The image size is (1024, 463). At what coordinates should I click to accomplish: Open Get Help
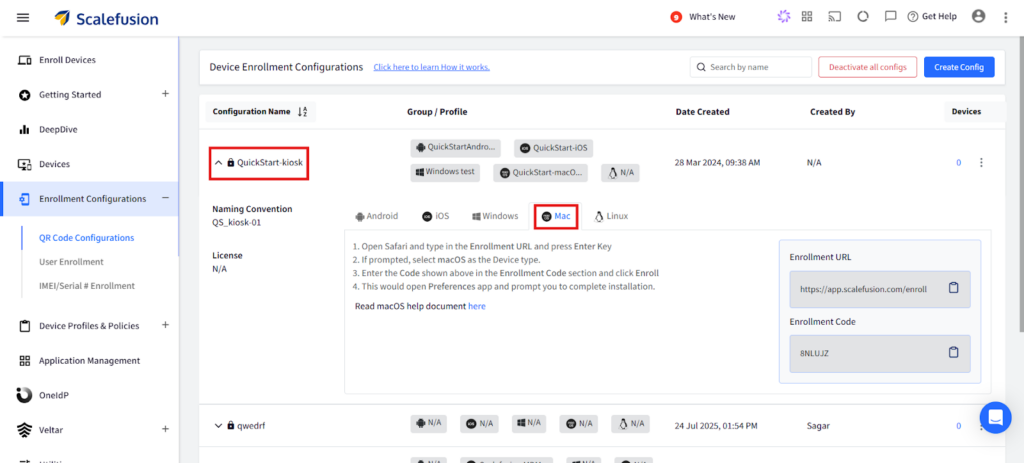point(932,17)
